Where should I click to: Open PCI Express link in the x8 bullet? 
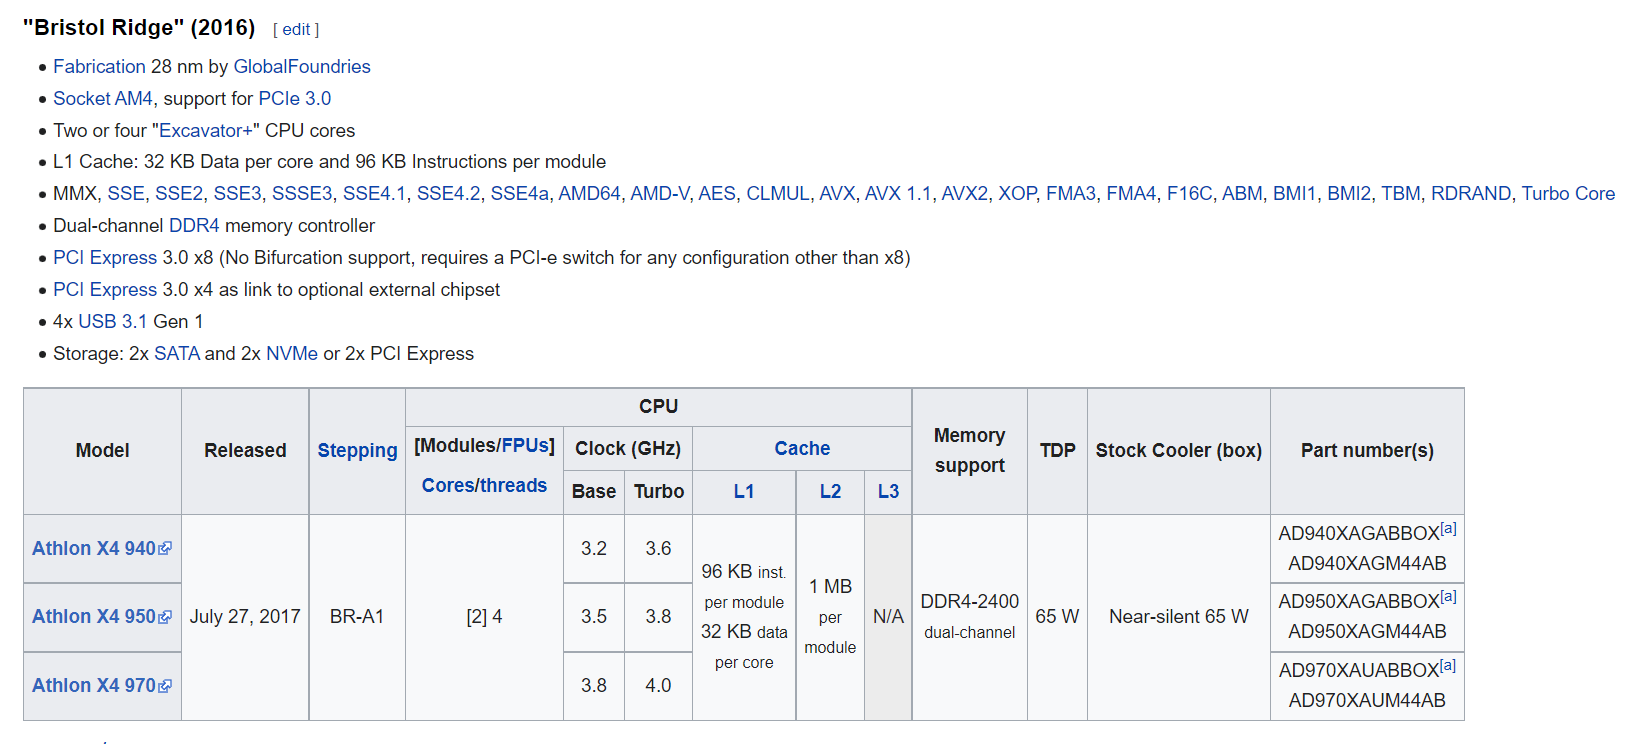coord(105,257)
